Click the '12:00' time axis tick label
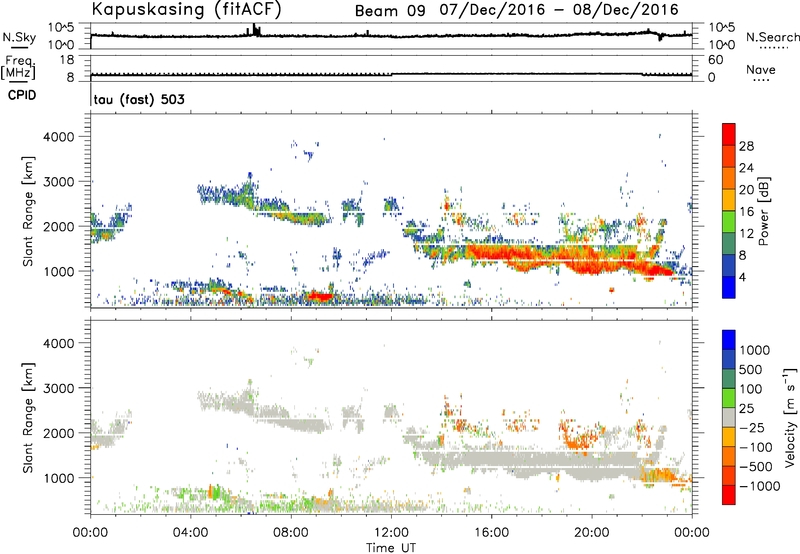Viewport: 800px width, 554px height. [391, 533]
